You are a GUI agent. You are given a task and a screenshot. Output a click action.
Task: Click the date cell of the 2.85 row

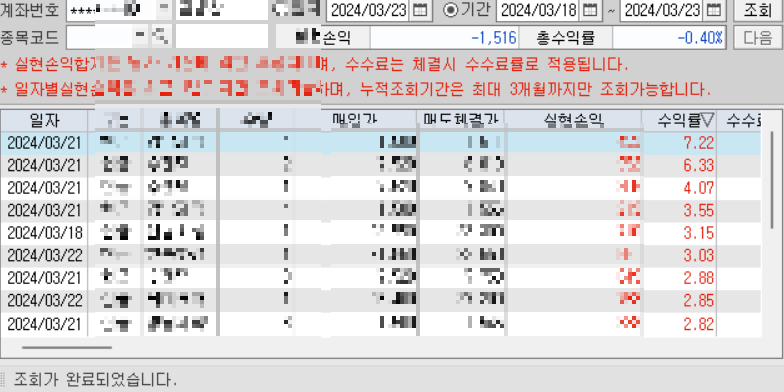pos(45,301)
